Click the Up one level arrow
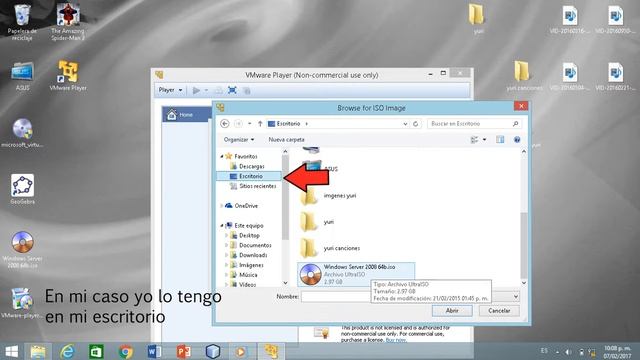640x360 pixels. pos(260,124)
